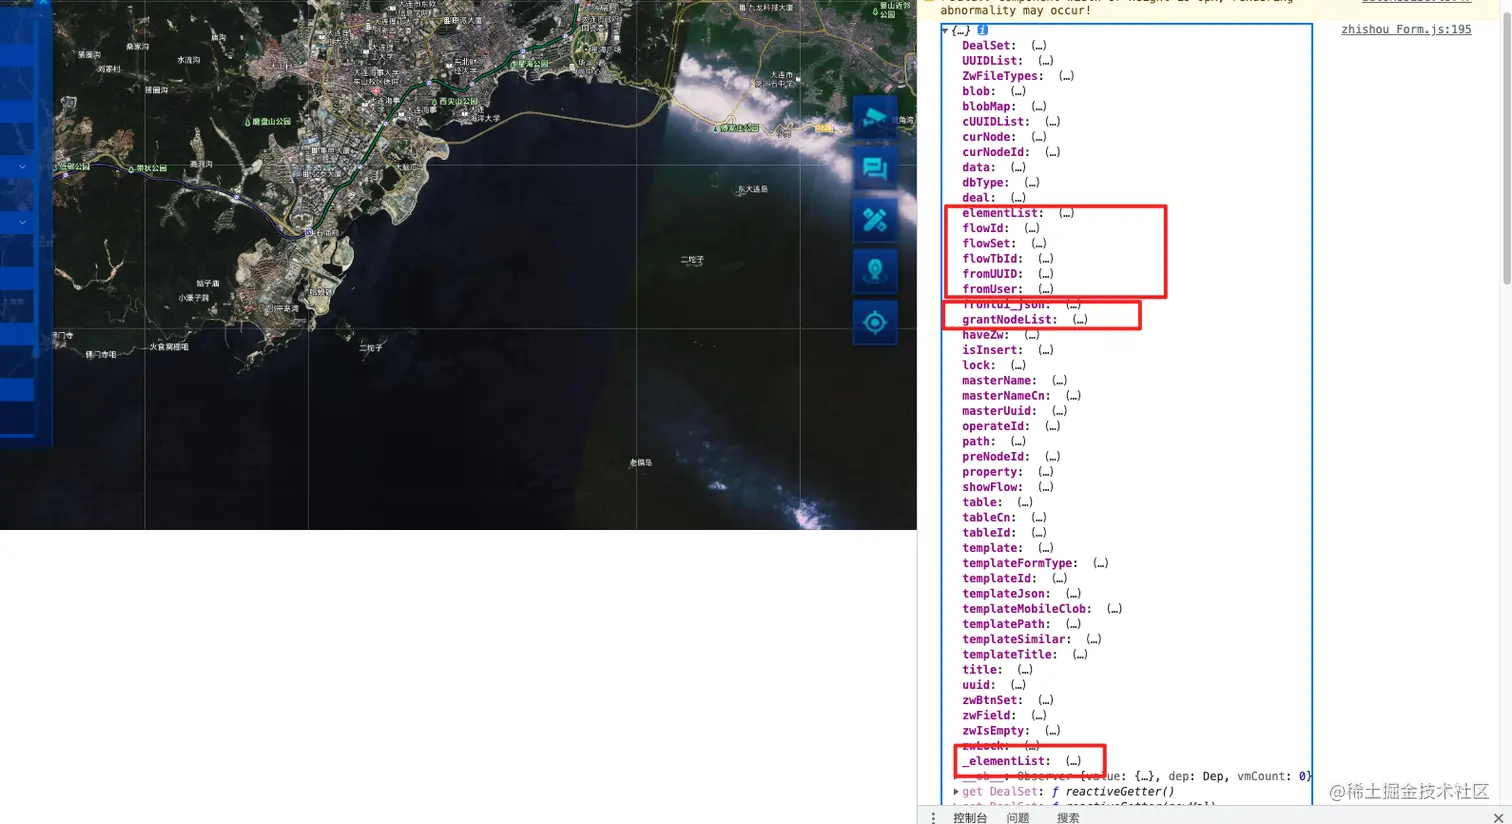Invoke getter for templateFormType property
1512x824 pixels.
coord(1100,563)
